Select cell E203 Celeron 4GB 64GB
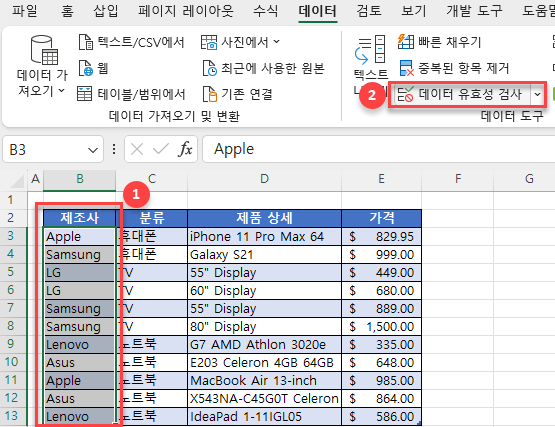The height and width of the screenshot is (427, 555). [x=264, y=363]
